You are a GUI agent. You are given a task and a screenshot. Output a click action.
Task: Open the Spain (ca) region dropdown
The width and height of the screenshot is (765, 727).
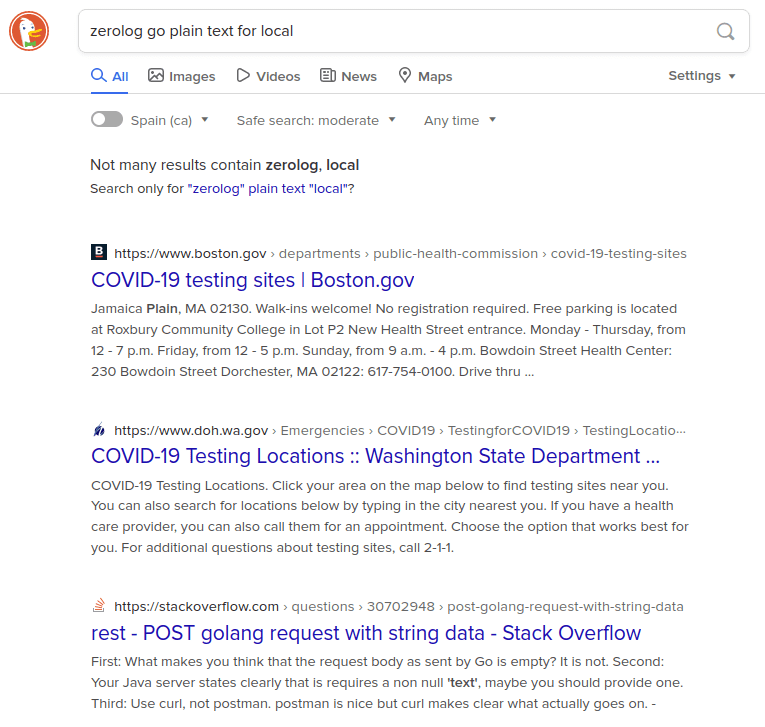(169, 120)
